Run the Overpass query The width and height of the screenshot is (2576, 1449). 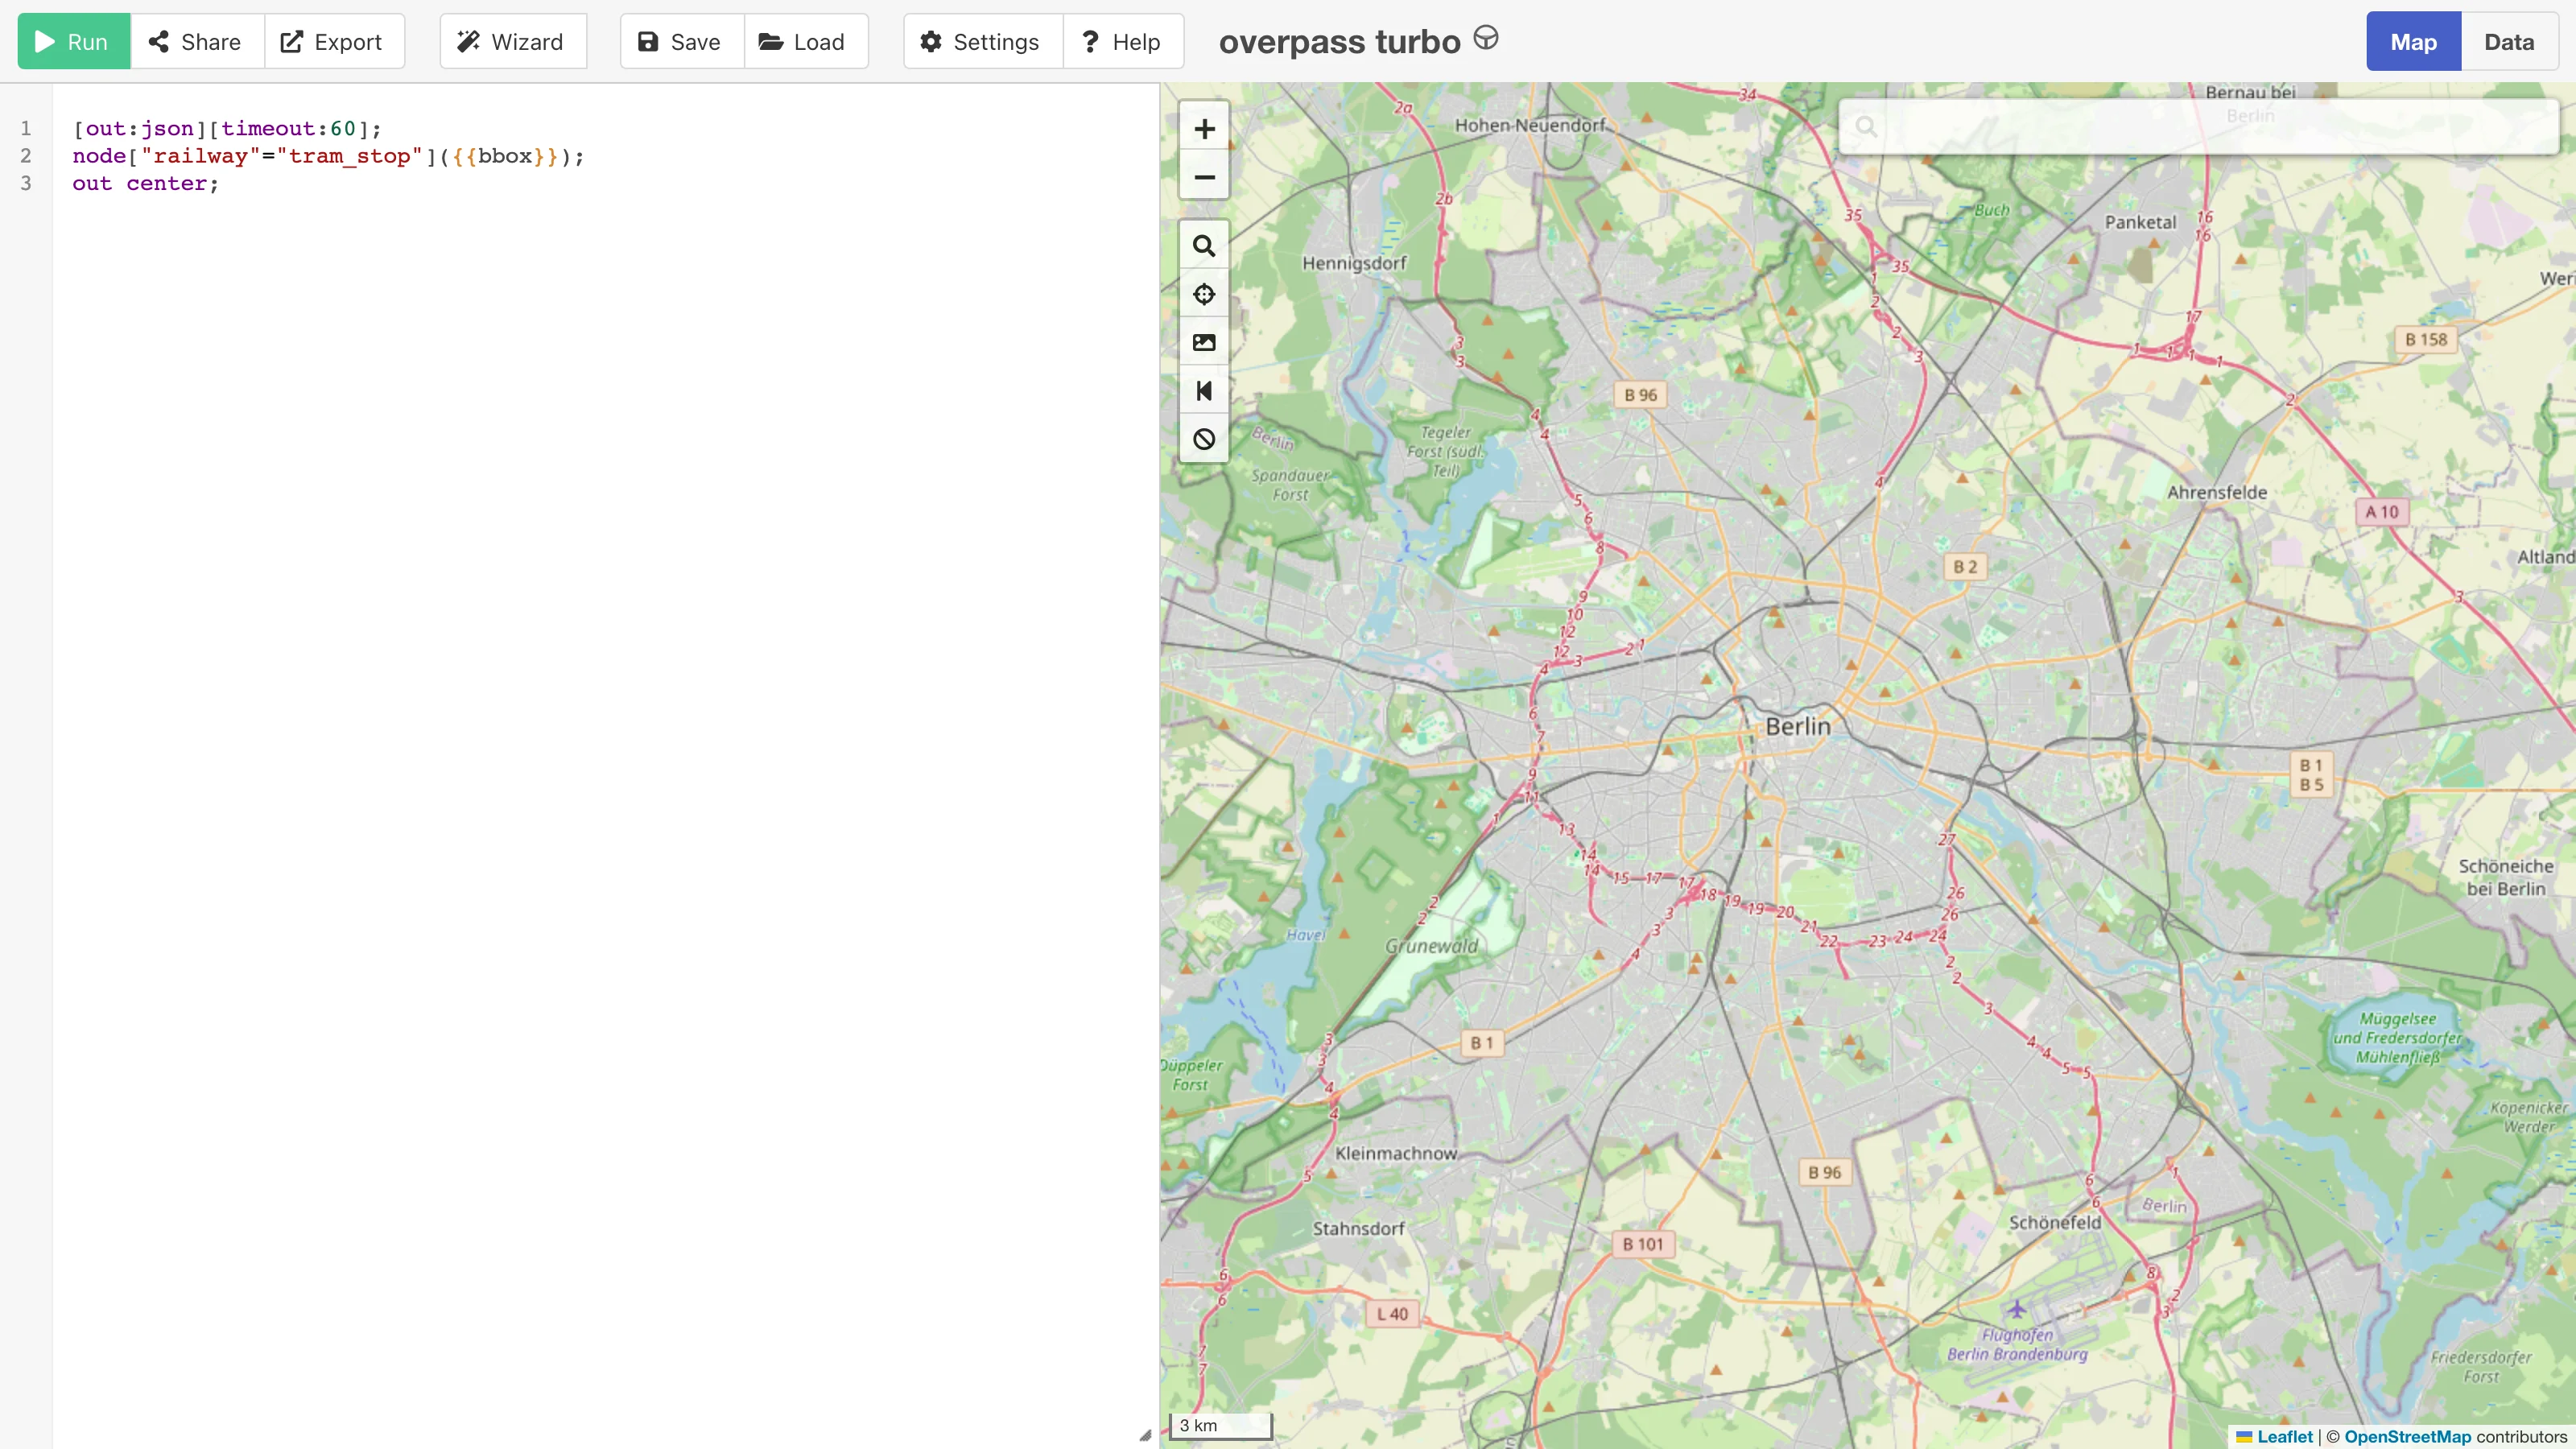(74, 42)
